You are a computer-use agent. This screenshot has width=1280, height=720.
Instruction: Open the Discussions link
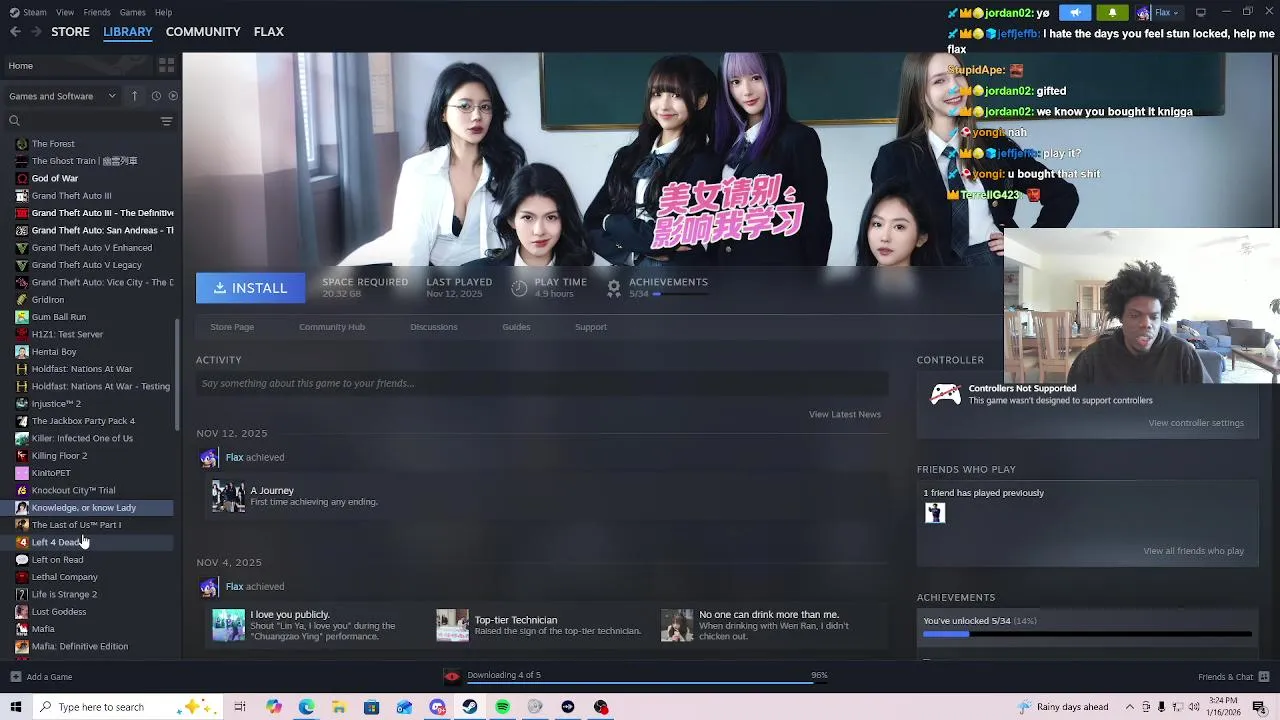point(434,327)
